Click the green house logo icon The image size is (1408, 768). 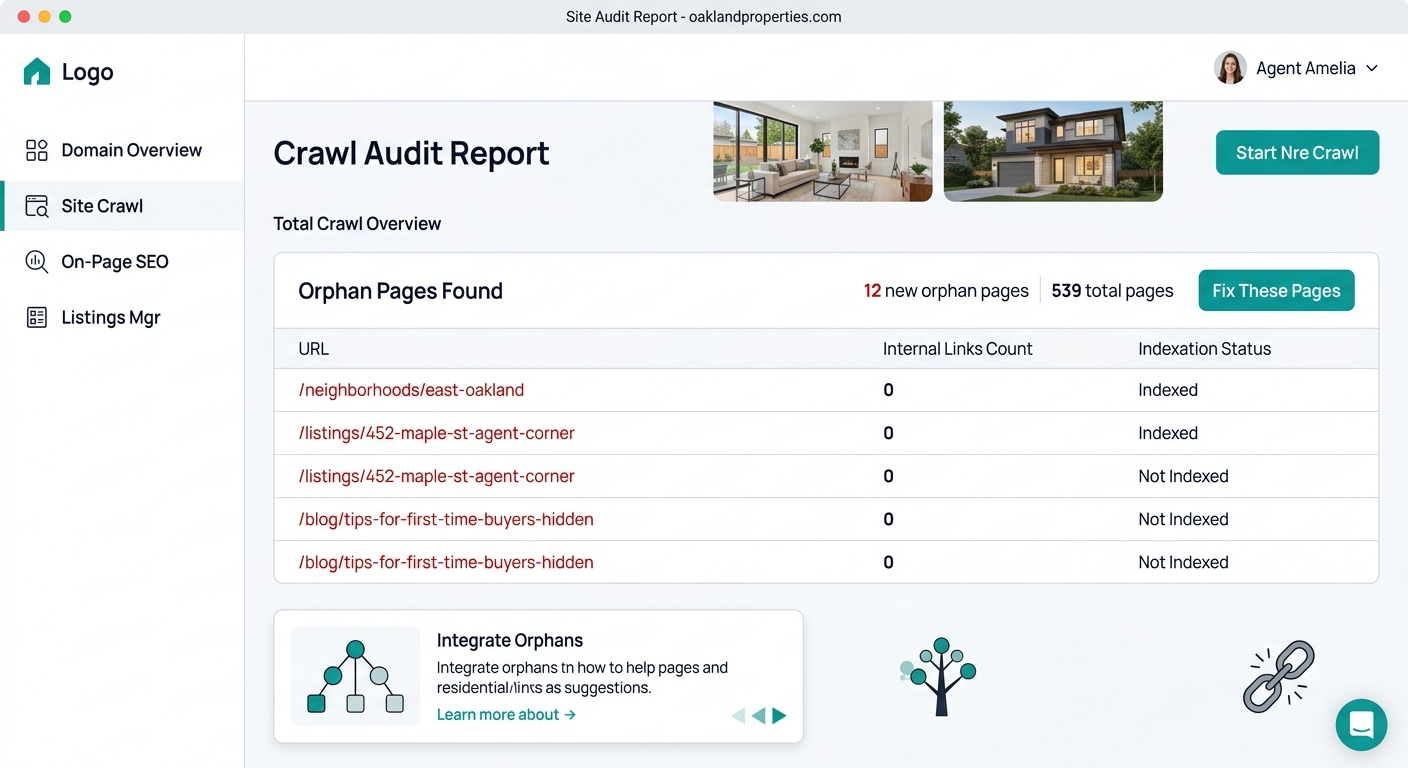[x=37, y=72]
